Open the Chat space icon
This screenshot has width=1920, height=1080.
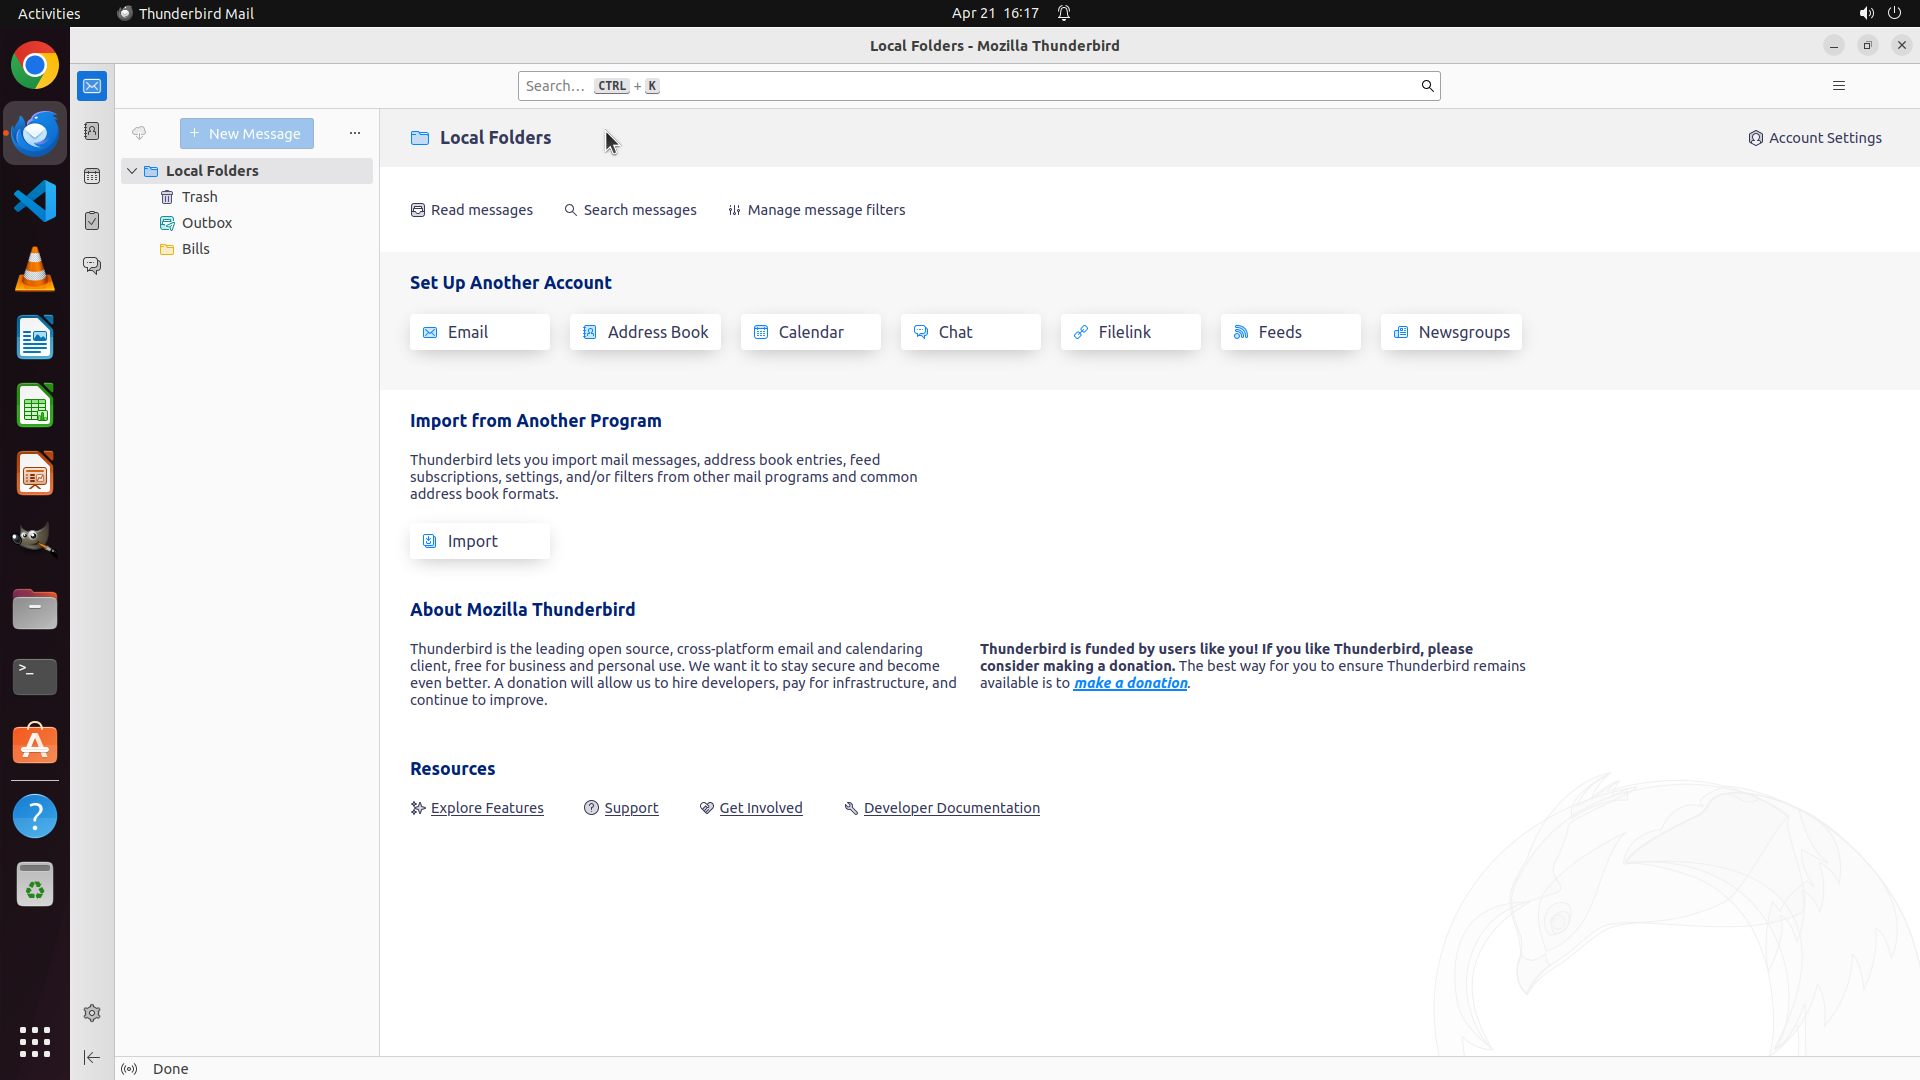tap(92, 266)
